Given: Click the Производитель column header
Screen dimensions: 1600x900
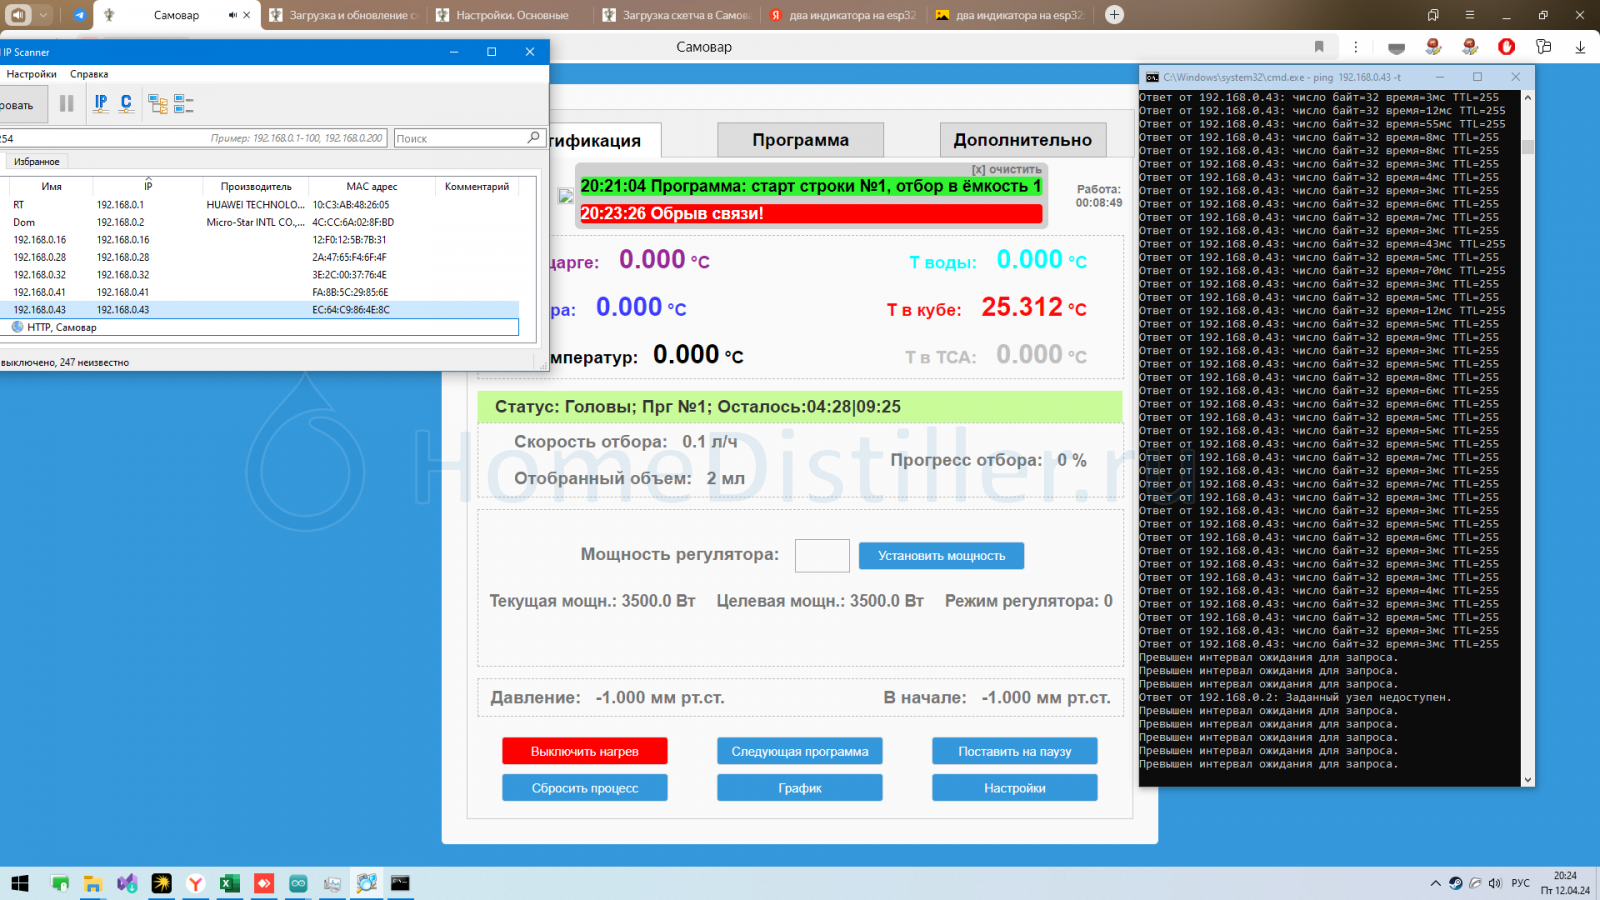Looking at the screenshot, I should [256, 186].
